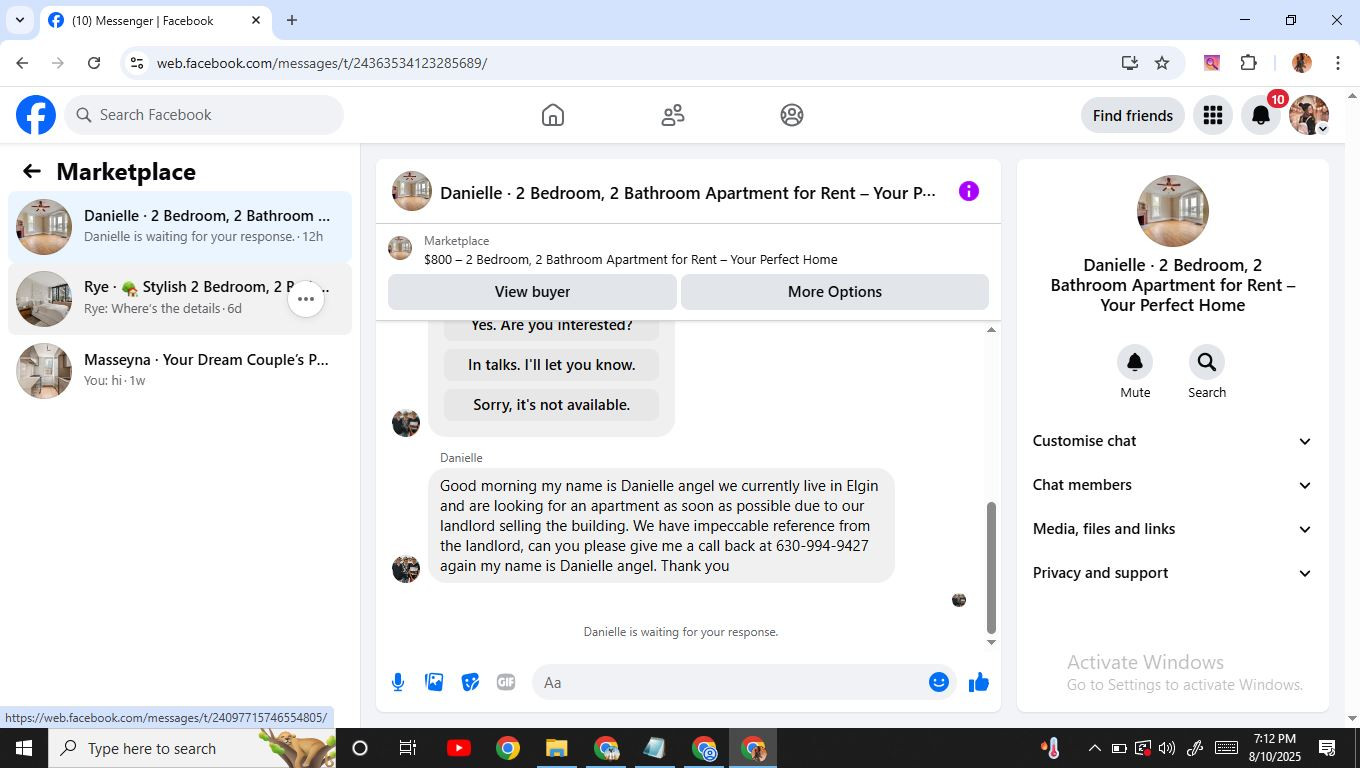1360x768 pixels.
Task: Choose a GIF icon
Action: tap(506, 682)
